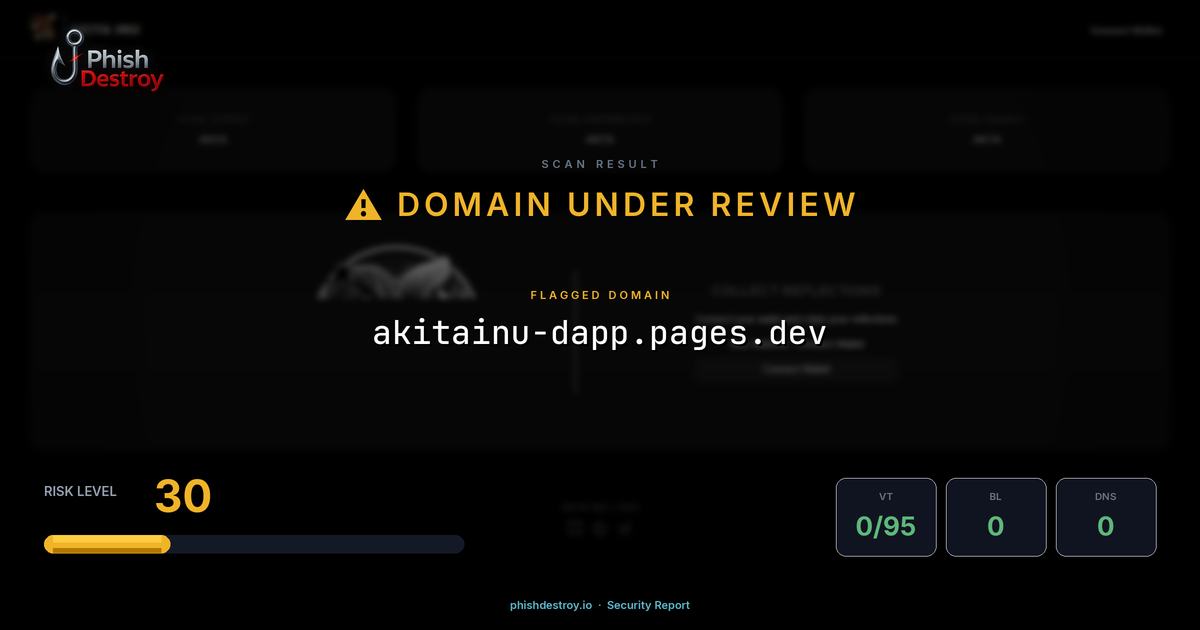This screenshot has height=630, width=1200.
Task: Click the Risk Level progress bar
Action: tap(253, 543)
